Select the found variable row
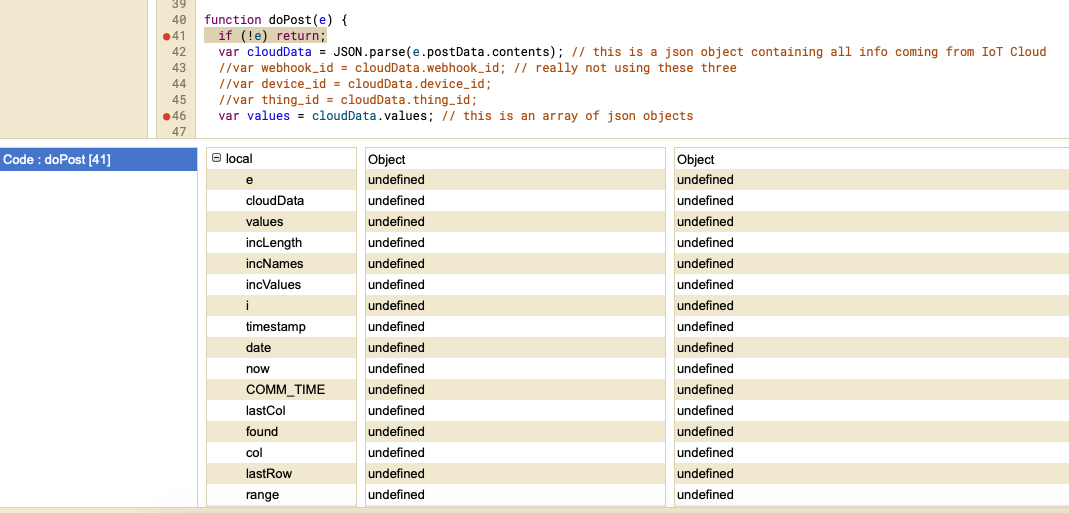 click(262, 432)
